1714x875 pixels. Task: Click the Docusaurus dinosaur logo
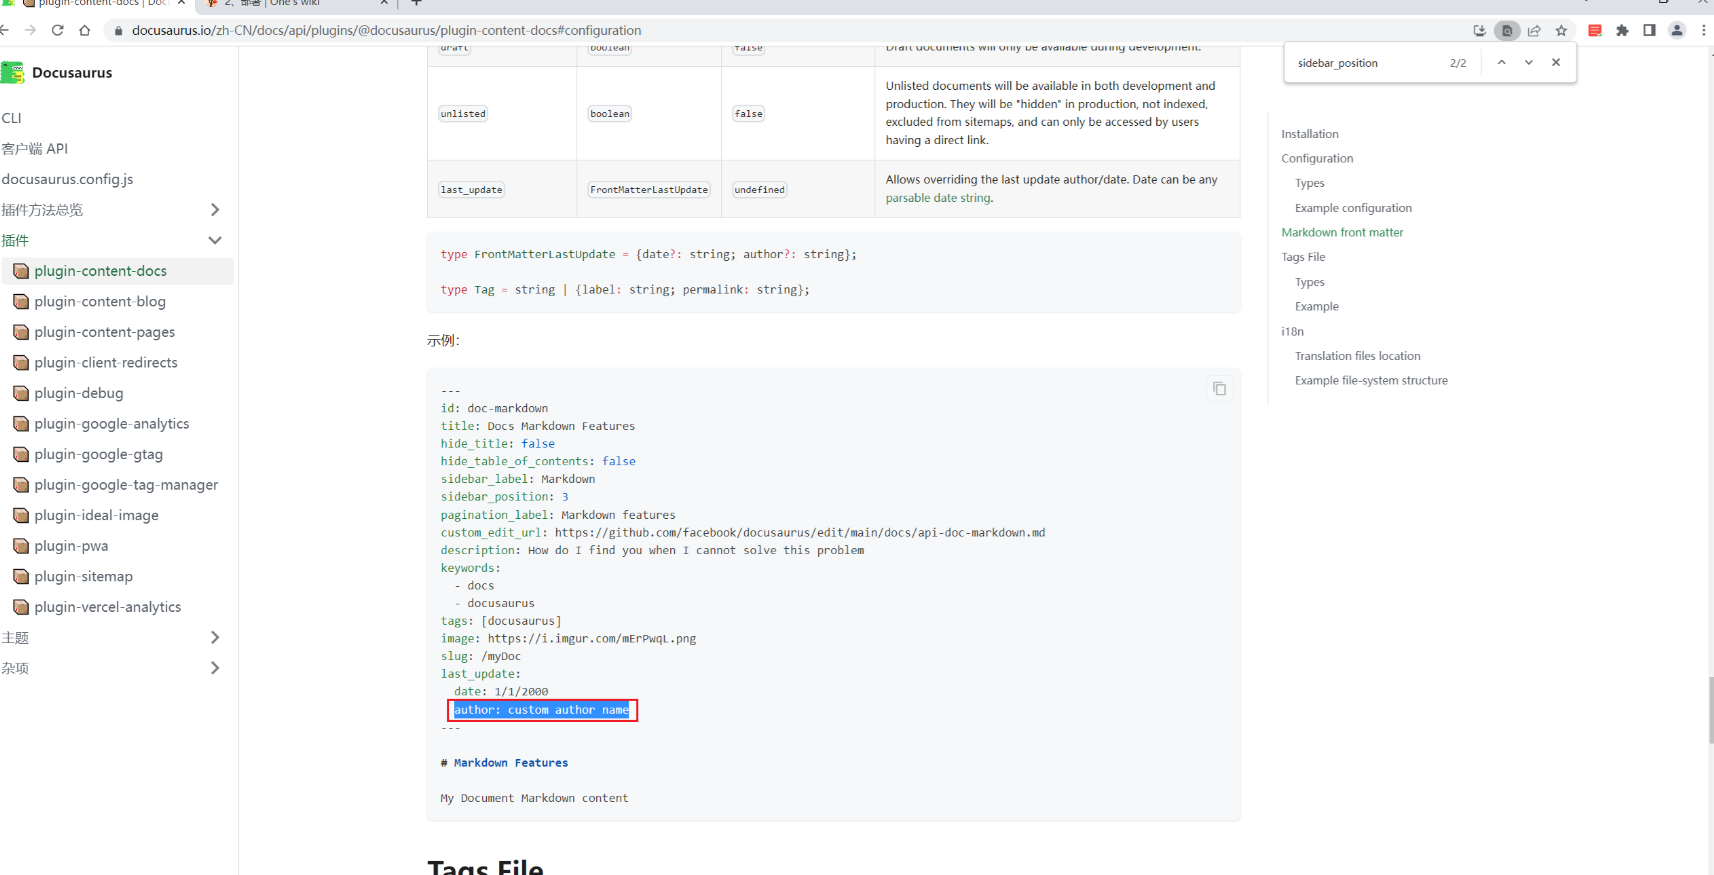(x=13, y=72)
